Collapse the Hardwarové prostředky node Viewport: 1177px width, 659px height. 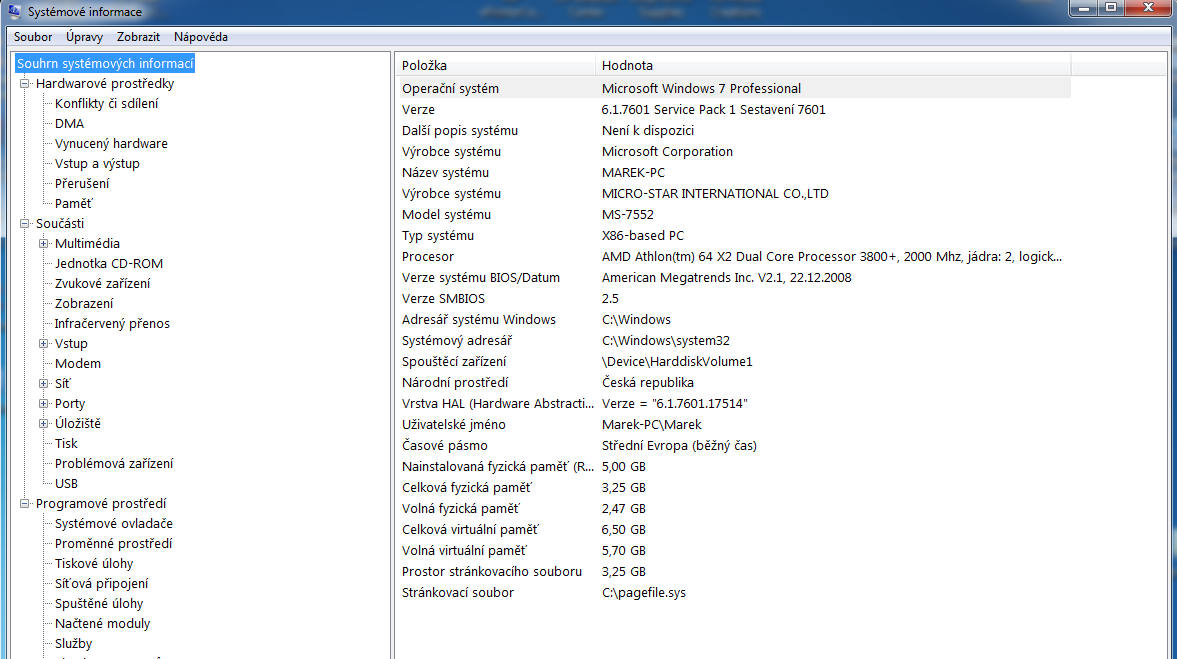tap(25, 83)
